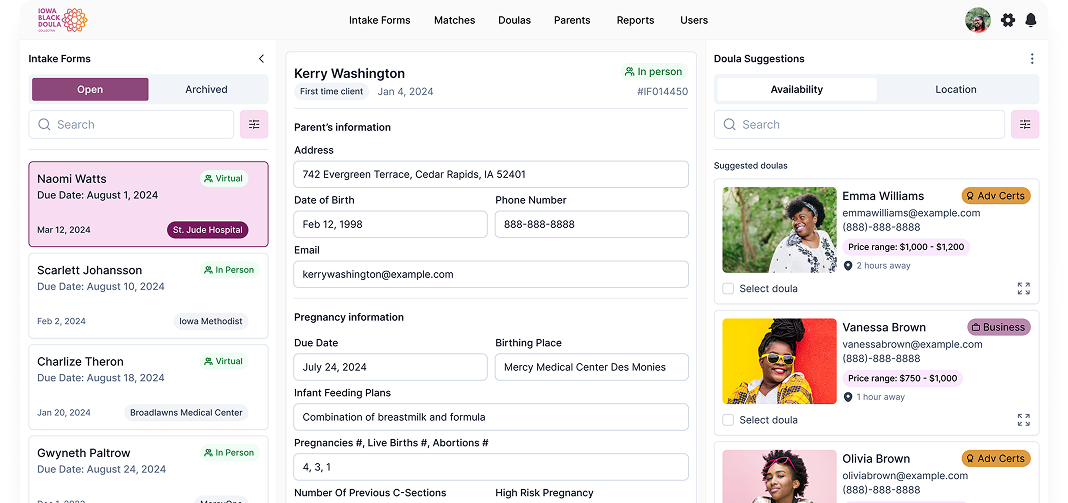The image size is (1068, 503).
Task: Open user profile avatar
Action: (977, 20)
